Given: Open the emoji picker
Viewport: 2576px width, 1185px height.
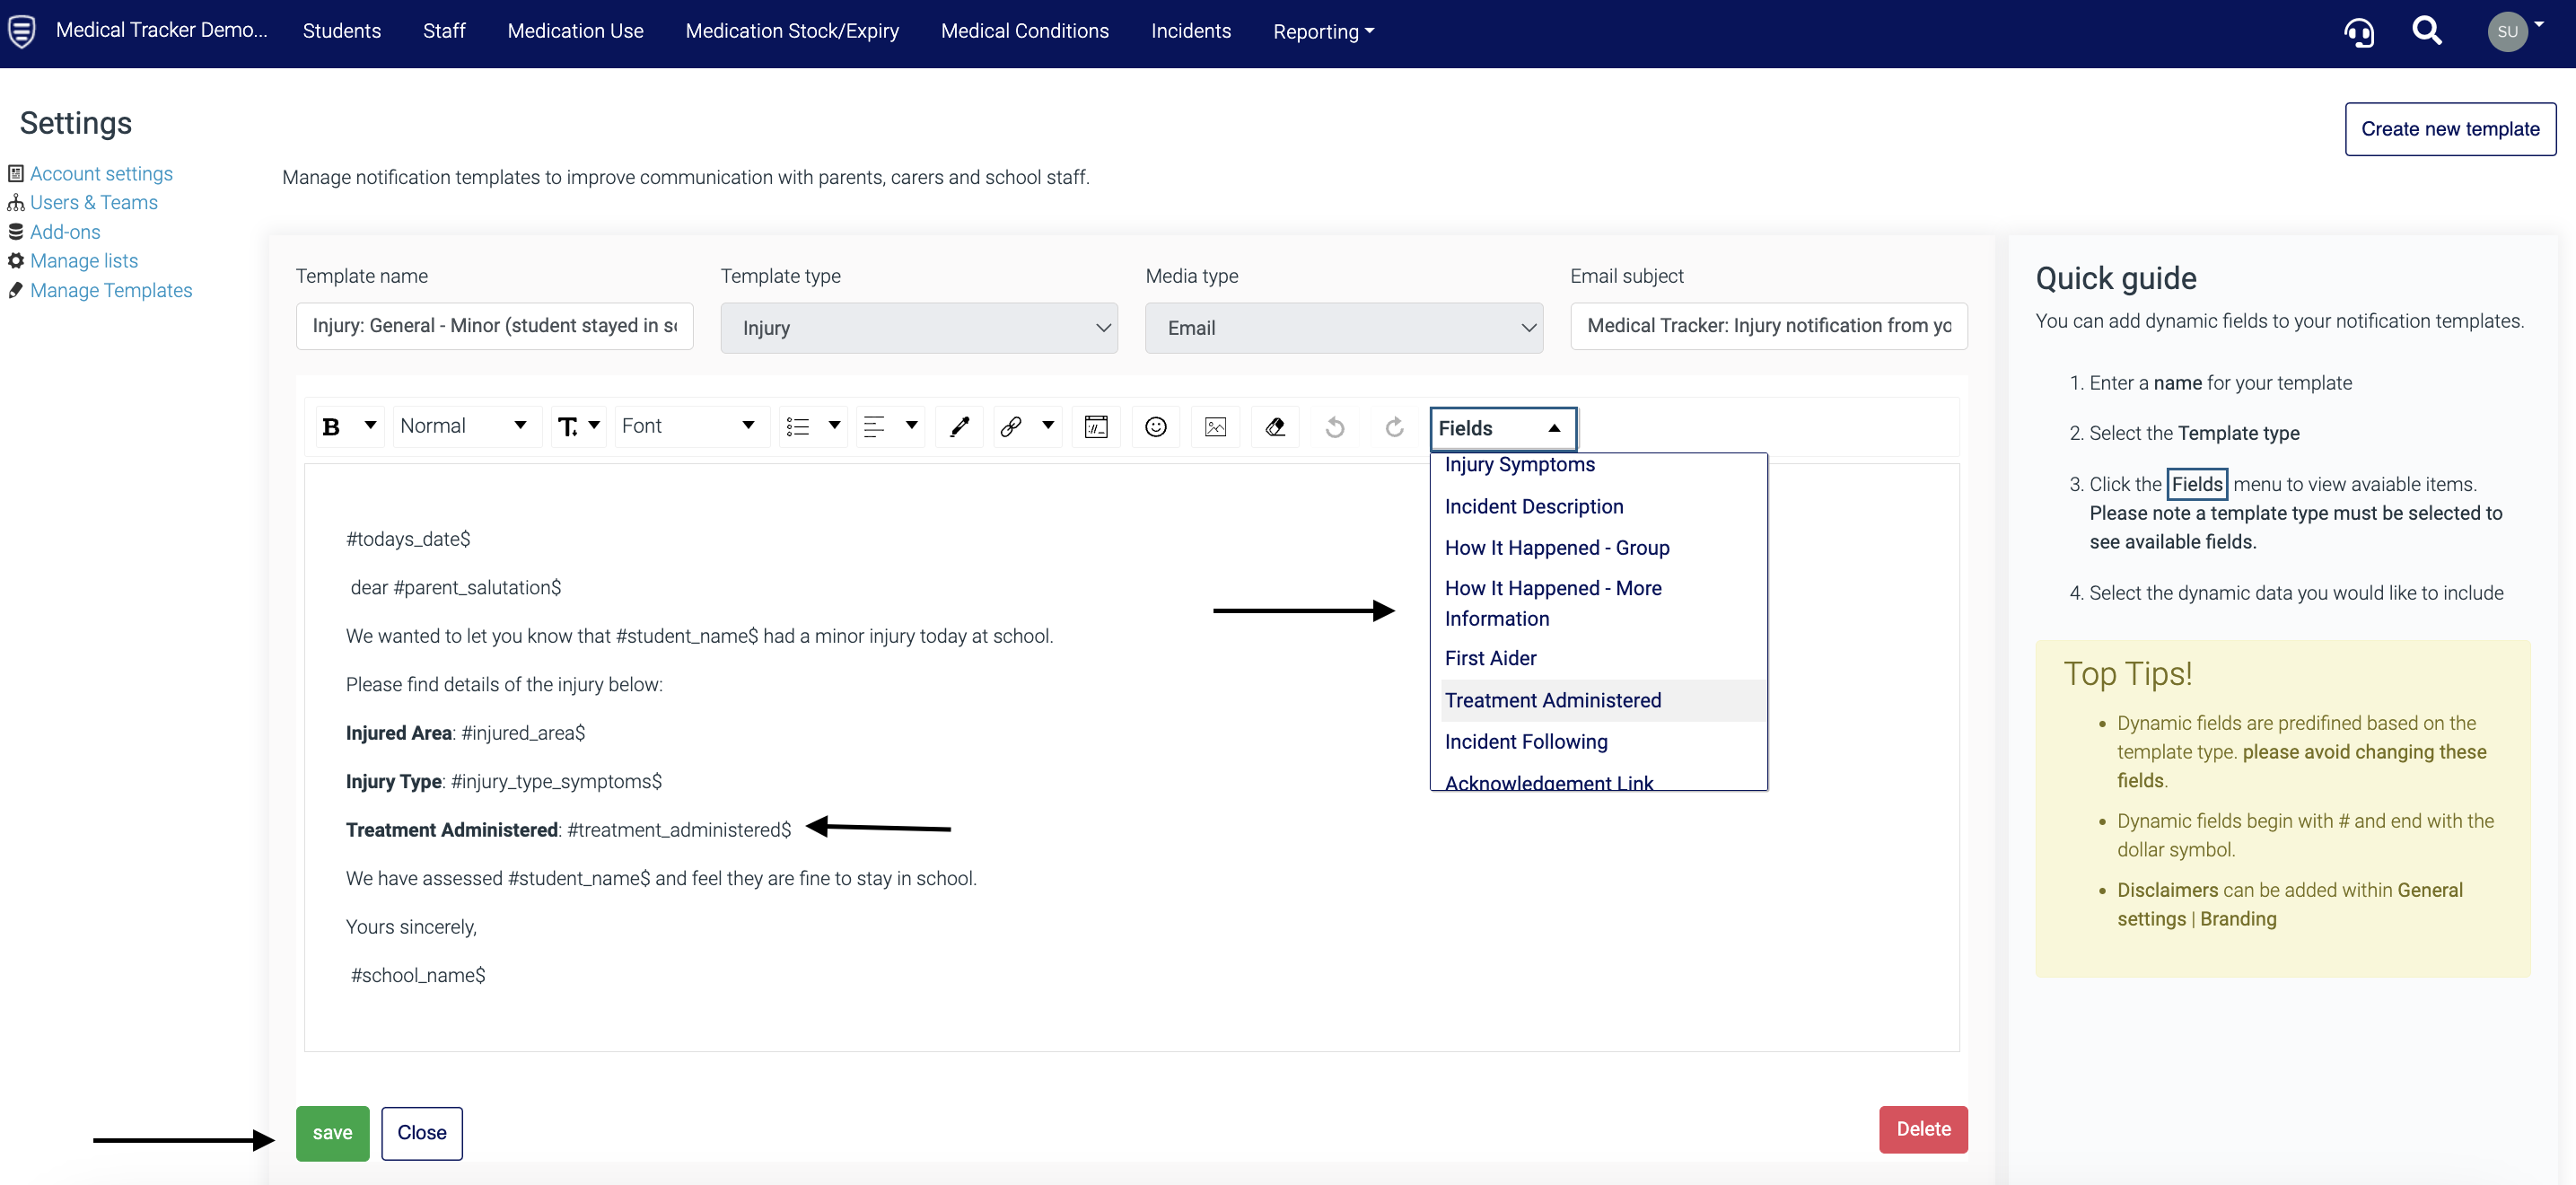Looking at the screenshot, I should click(x=1155, y=426).
